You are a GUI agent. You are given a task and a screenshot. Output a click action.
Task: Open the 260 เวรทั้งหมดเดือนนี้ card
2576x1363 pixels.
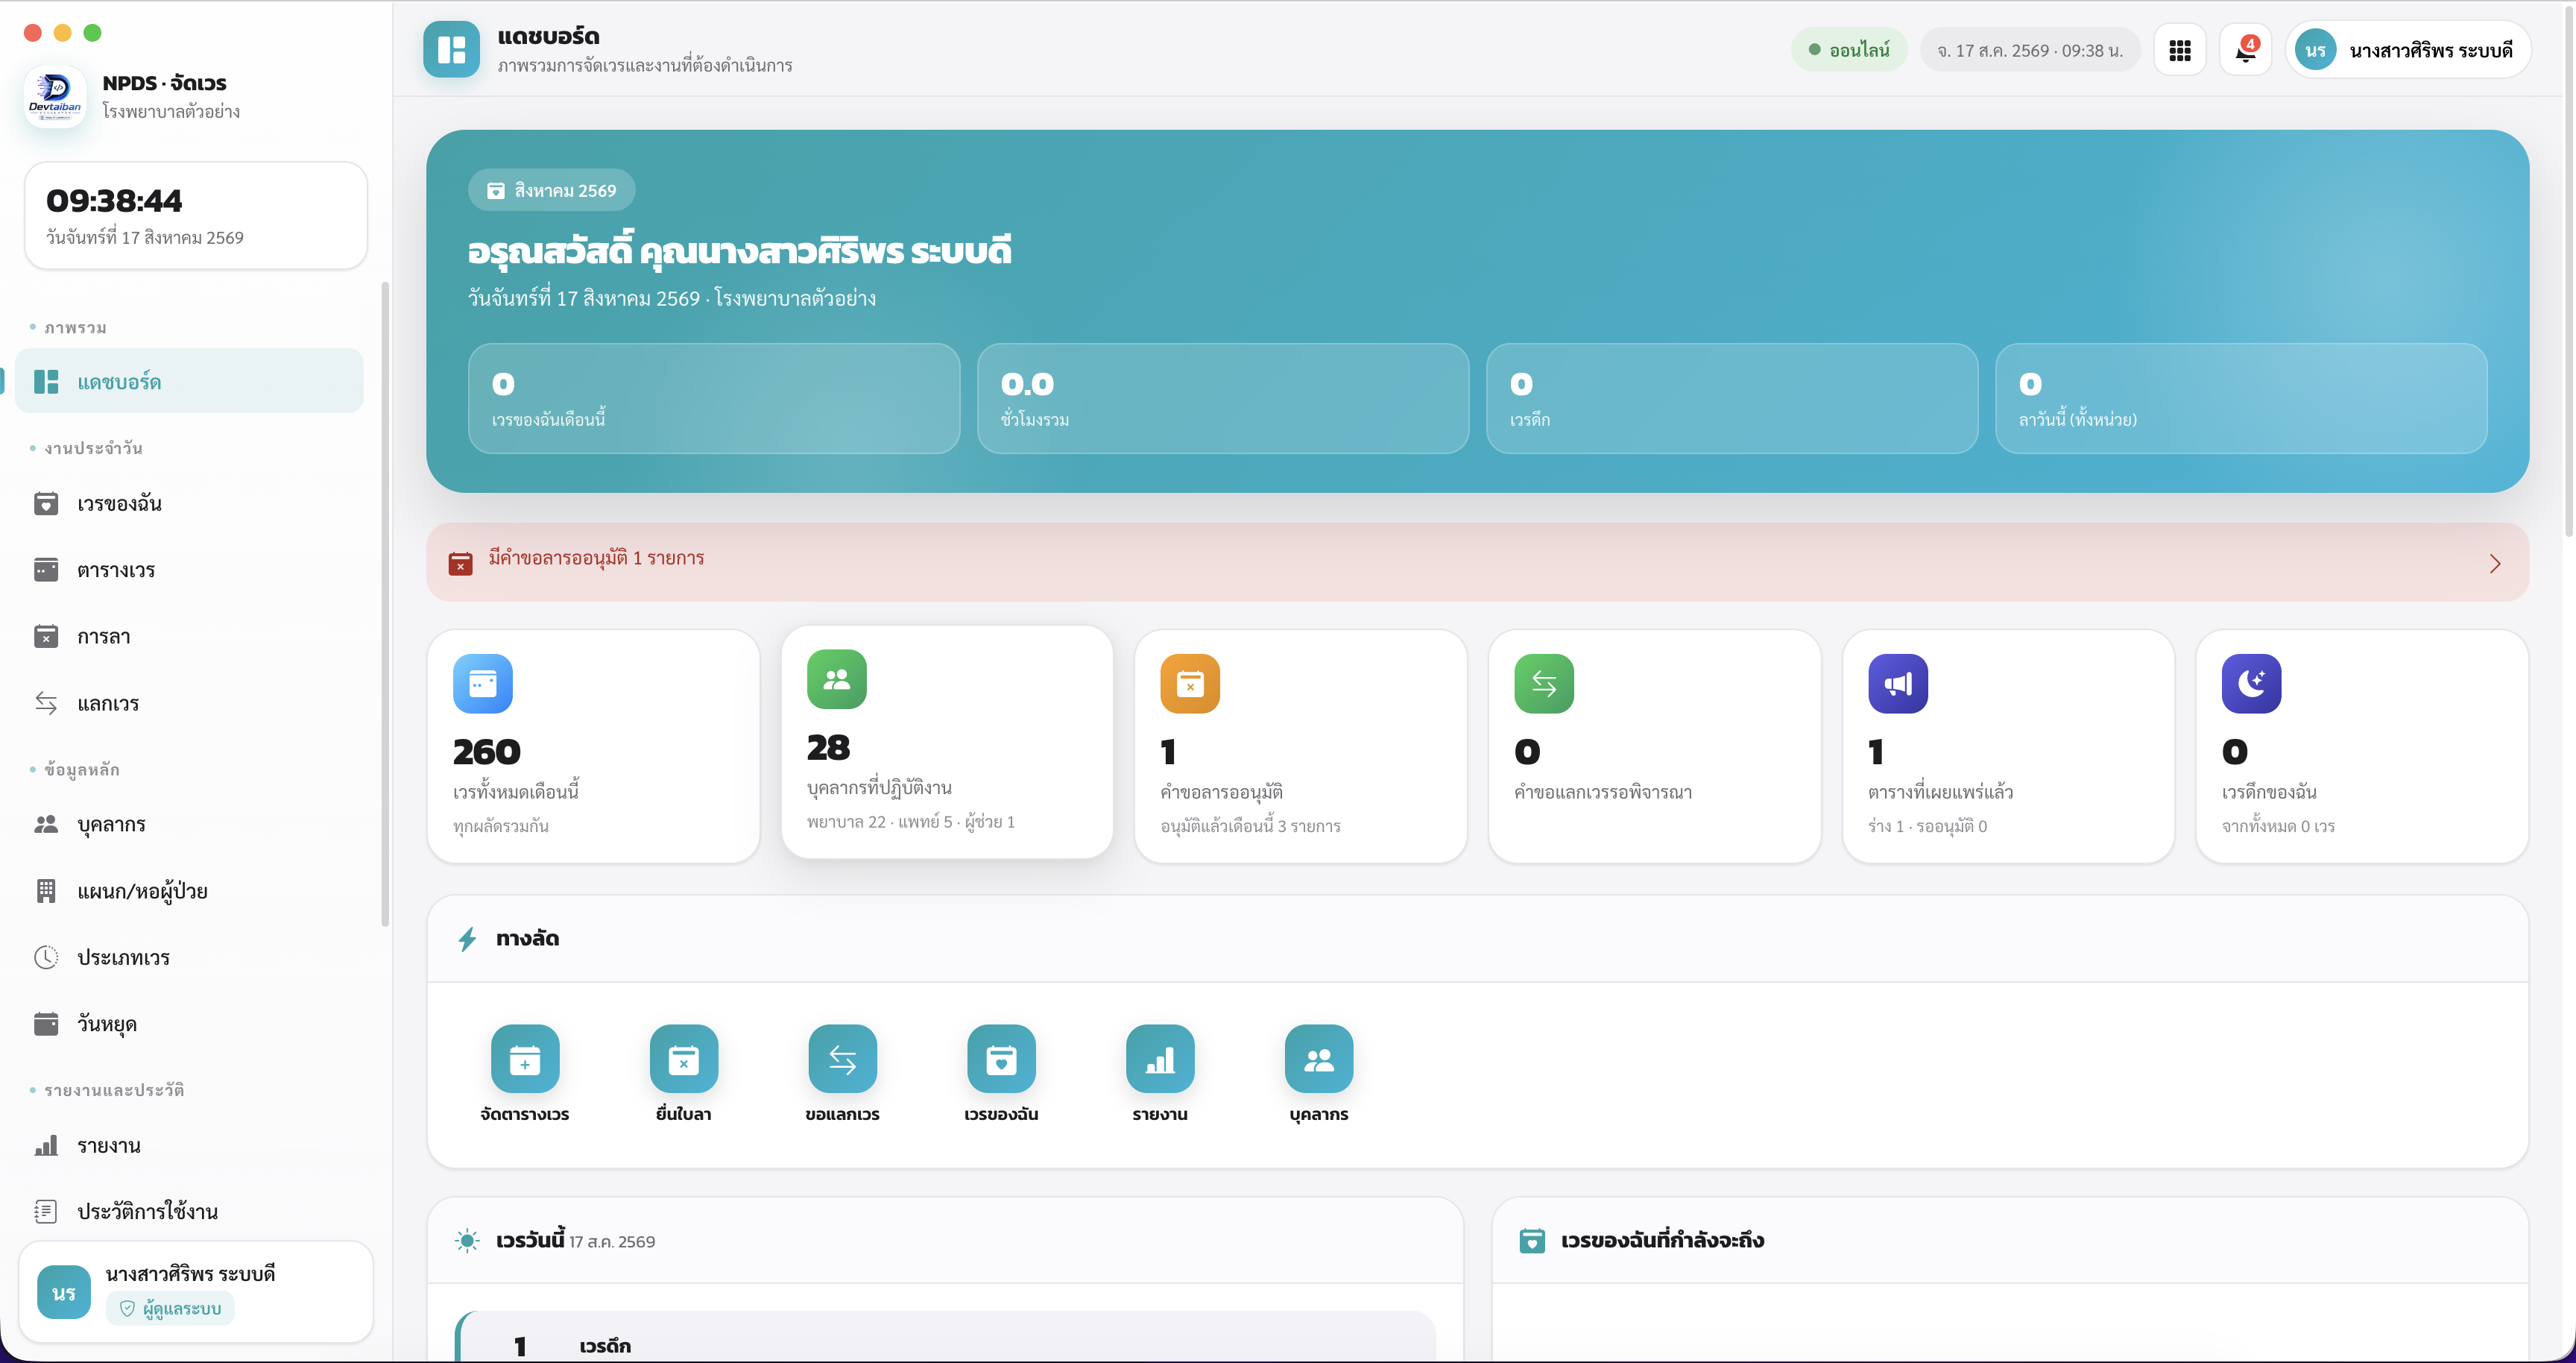pos(594,746)
